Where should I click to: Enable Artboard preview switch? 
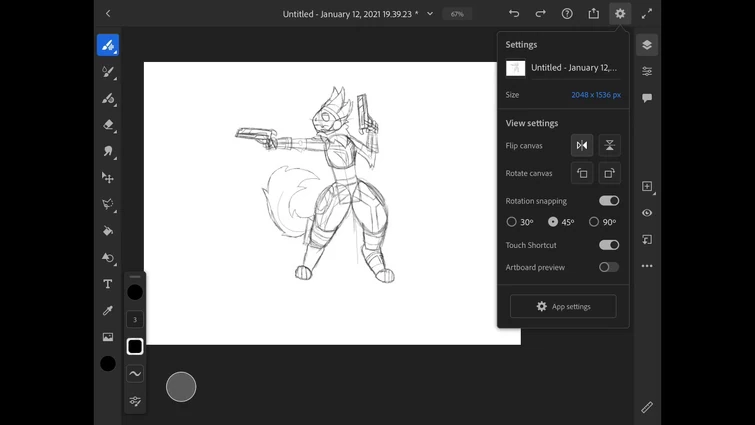click(609, 267)
